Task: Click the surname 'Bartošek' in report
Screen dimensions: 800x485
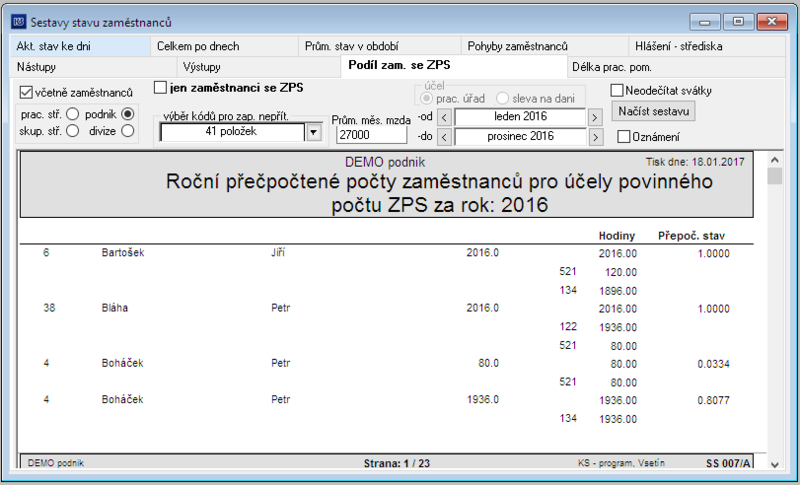Action: [123, 252]
